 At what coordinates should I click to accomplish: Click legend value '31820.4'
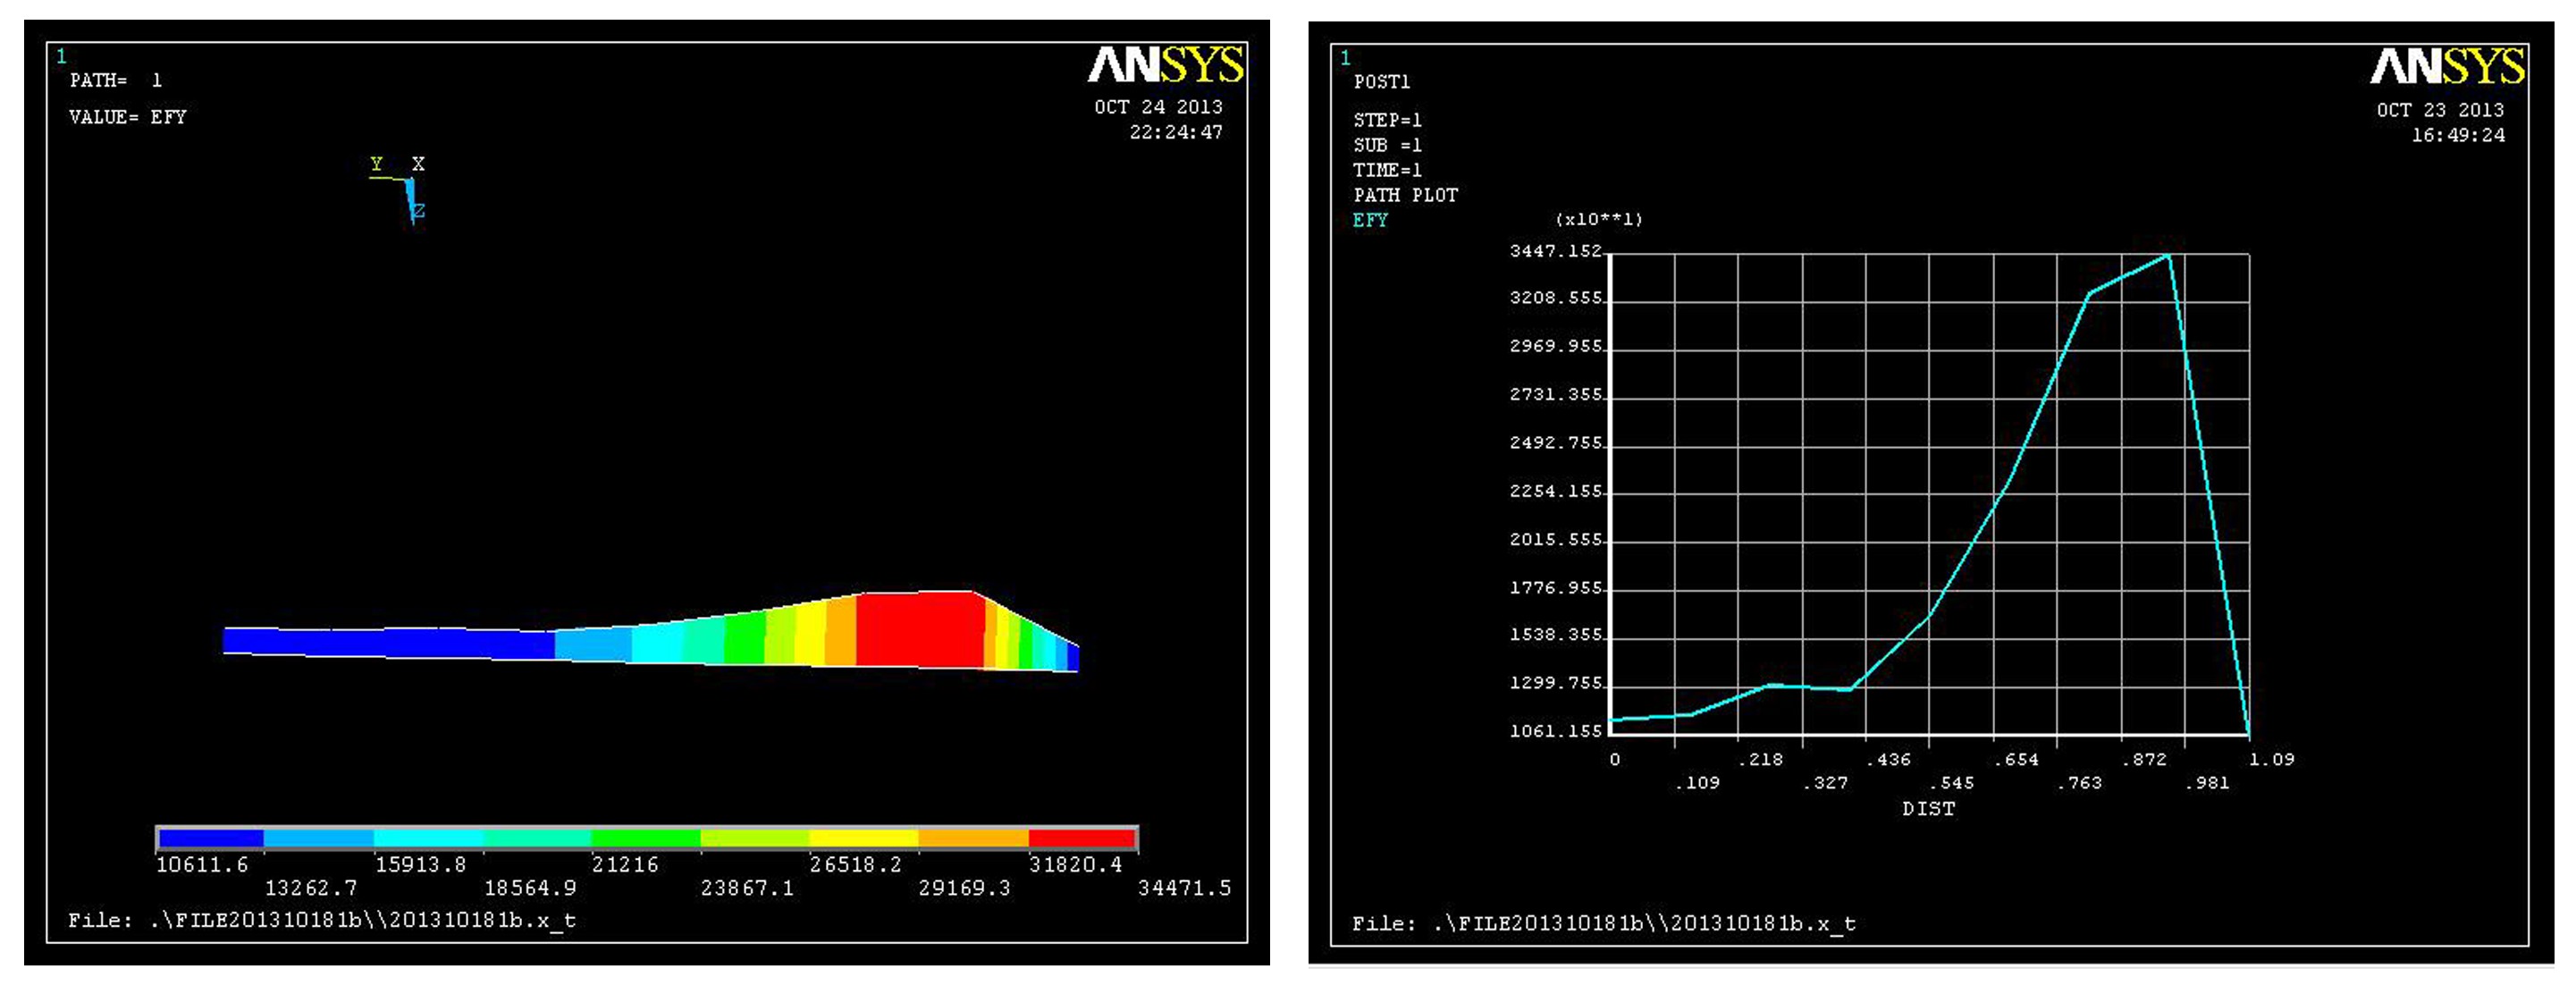[1076, 865]
